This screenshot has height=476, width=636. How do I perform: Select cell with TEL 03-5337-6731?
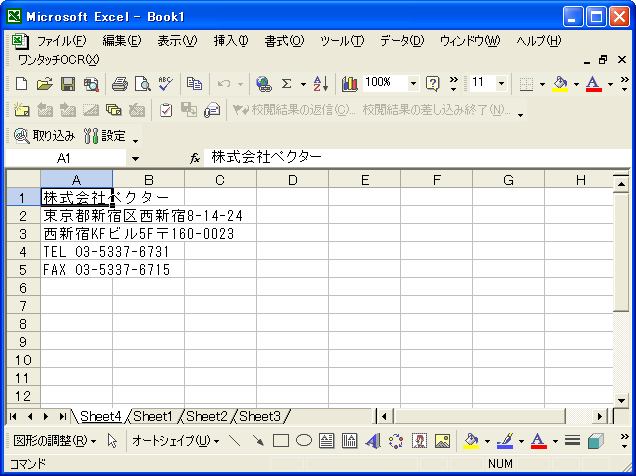[x=77, y=252]
